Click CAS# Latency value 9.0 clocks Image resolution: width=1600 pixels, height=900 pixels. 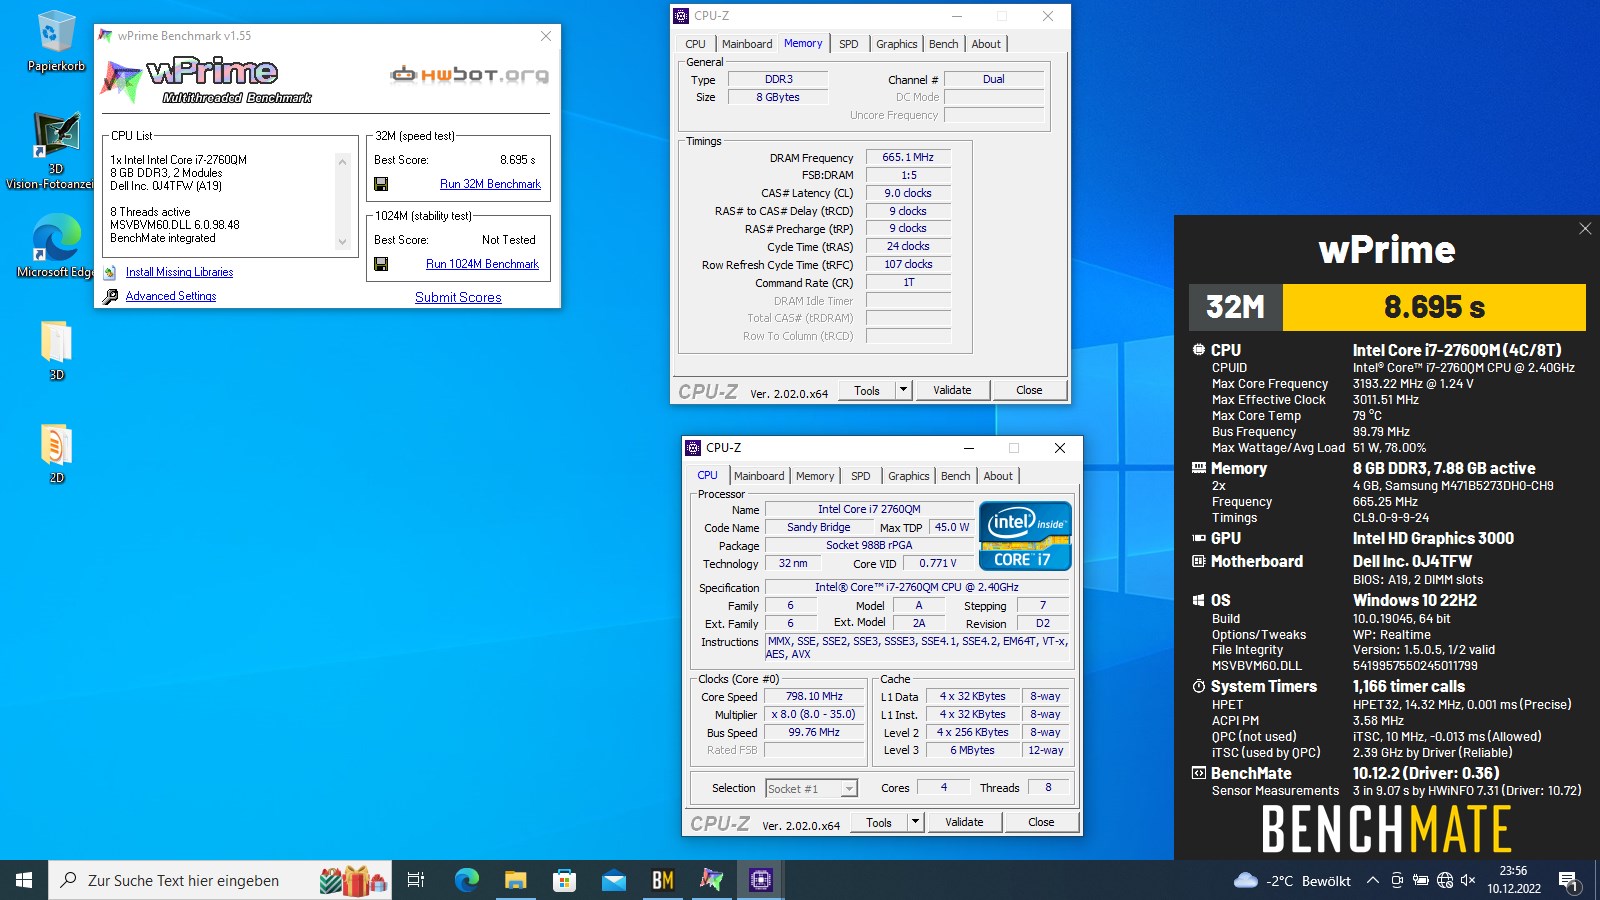(908, 193)
